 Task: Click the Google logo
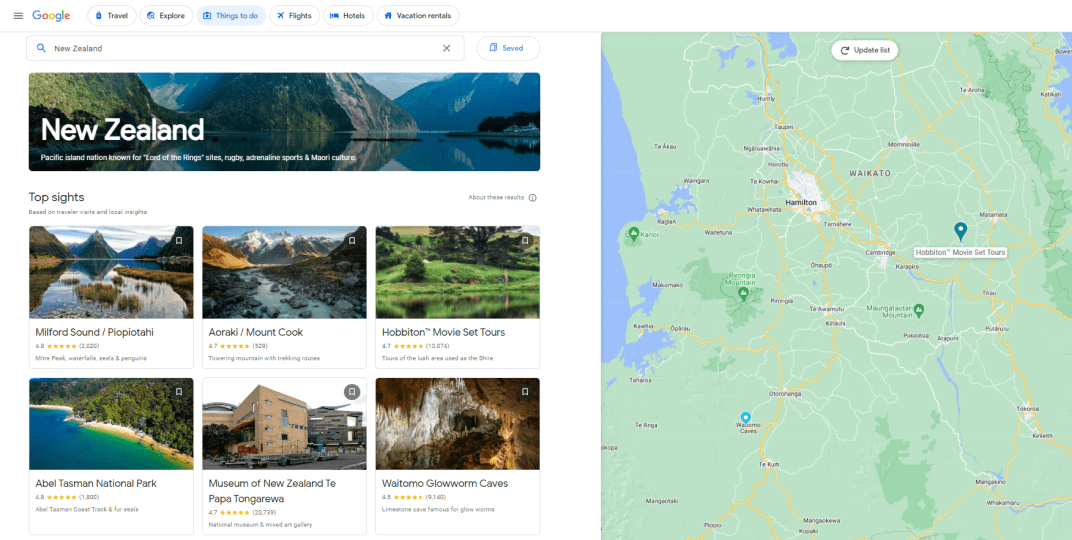pyautogui.click(x=51, y=16)
